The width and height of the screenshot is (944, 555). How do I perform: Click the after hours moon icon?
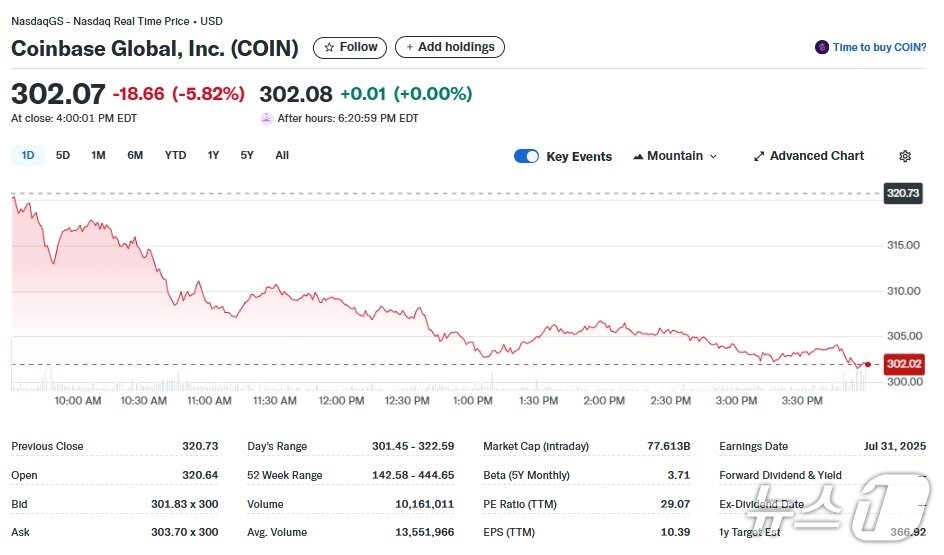pos(266,118)
